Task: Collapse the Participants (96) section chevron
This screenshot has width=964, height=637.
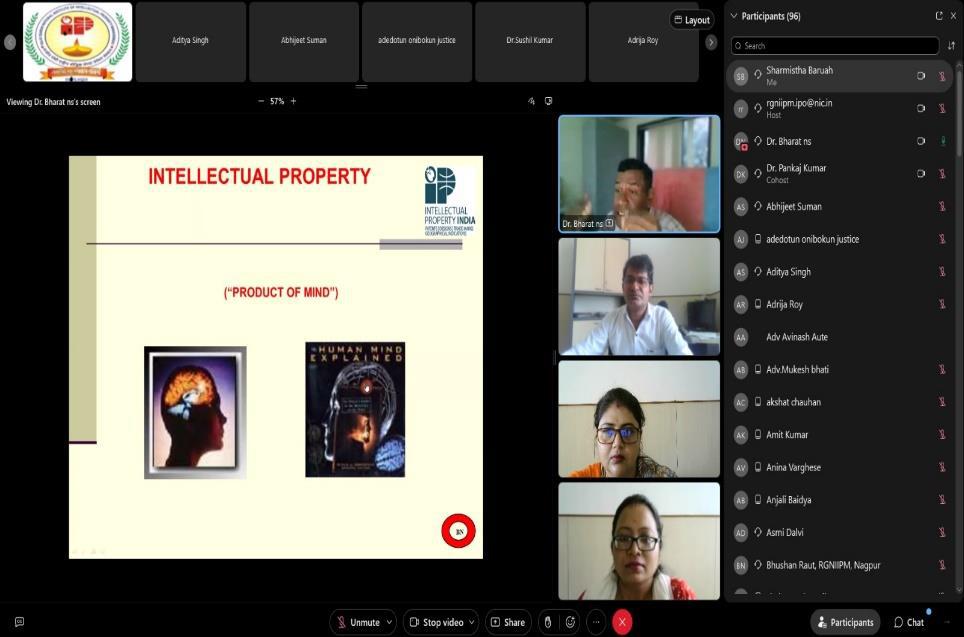Action: pyautogui.click(x=734, y=16)
